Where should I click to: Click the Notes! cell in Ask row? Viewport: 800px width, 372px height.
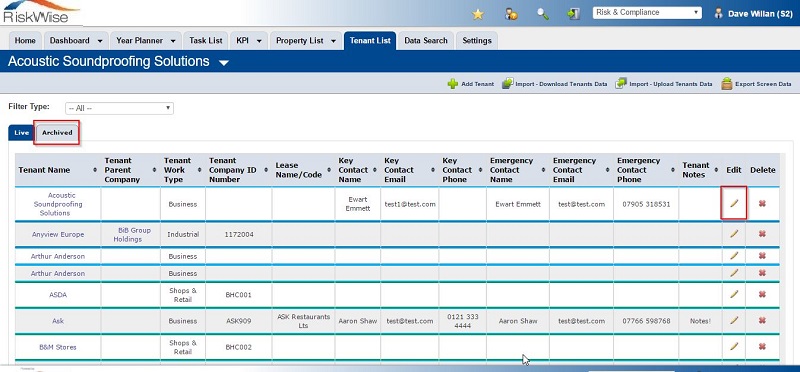tap(700, 321)
